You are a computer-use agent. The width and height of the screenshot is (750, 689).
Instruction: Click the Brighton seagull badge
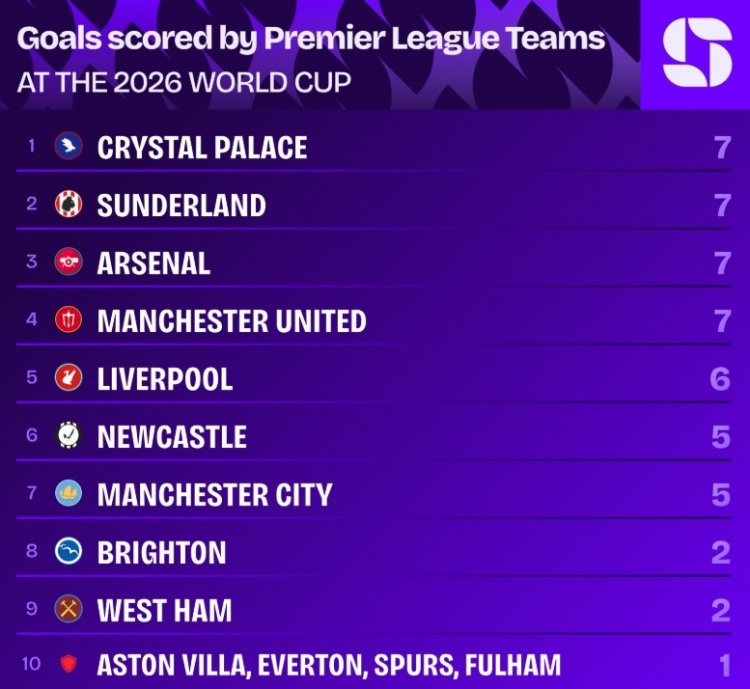click(68, 551)
